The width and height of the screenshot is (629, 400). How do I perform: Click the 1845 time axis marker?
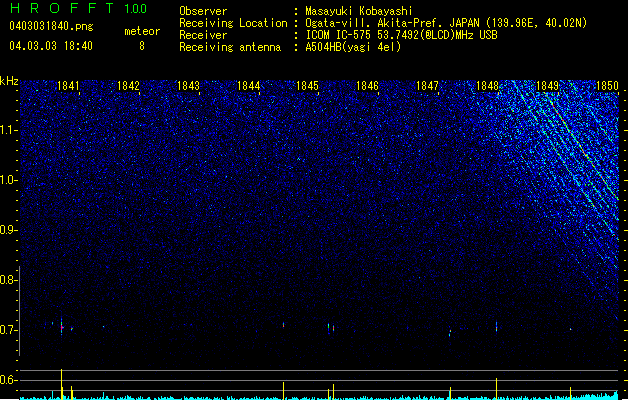(x=307, y=86)
